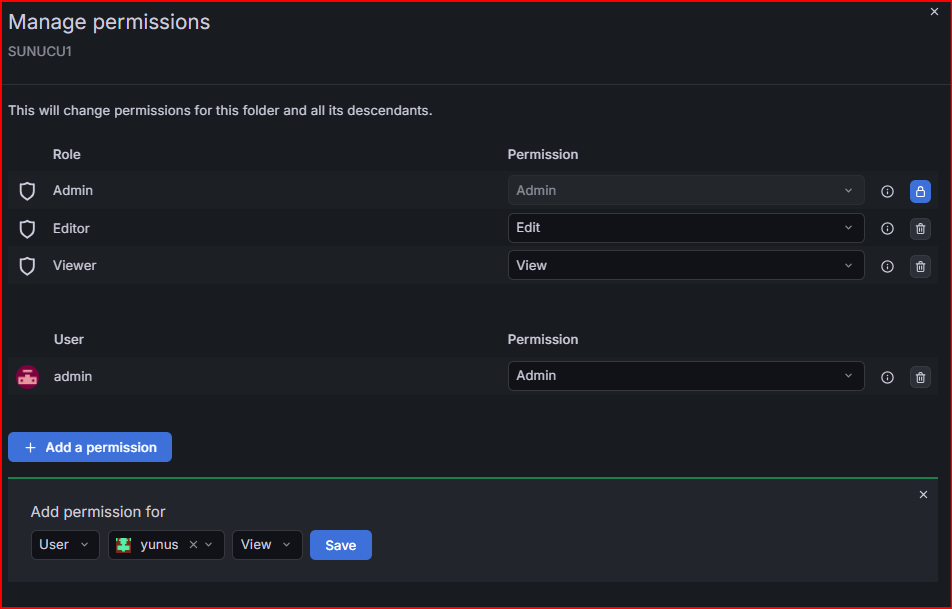Expand the View permission level dropdown
Viewport: 952px width, 609px height.
(x=267, y=545)
